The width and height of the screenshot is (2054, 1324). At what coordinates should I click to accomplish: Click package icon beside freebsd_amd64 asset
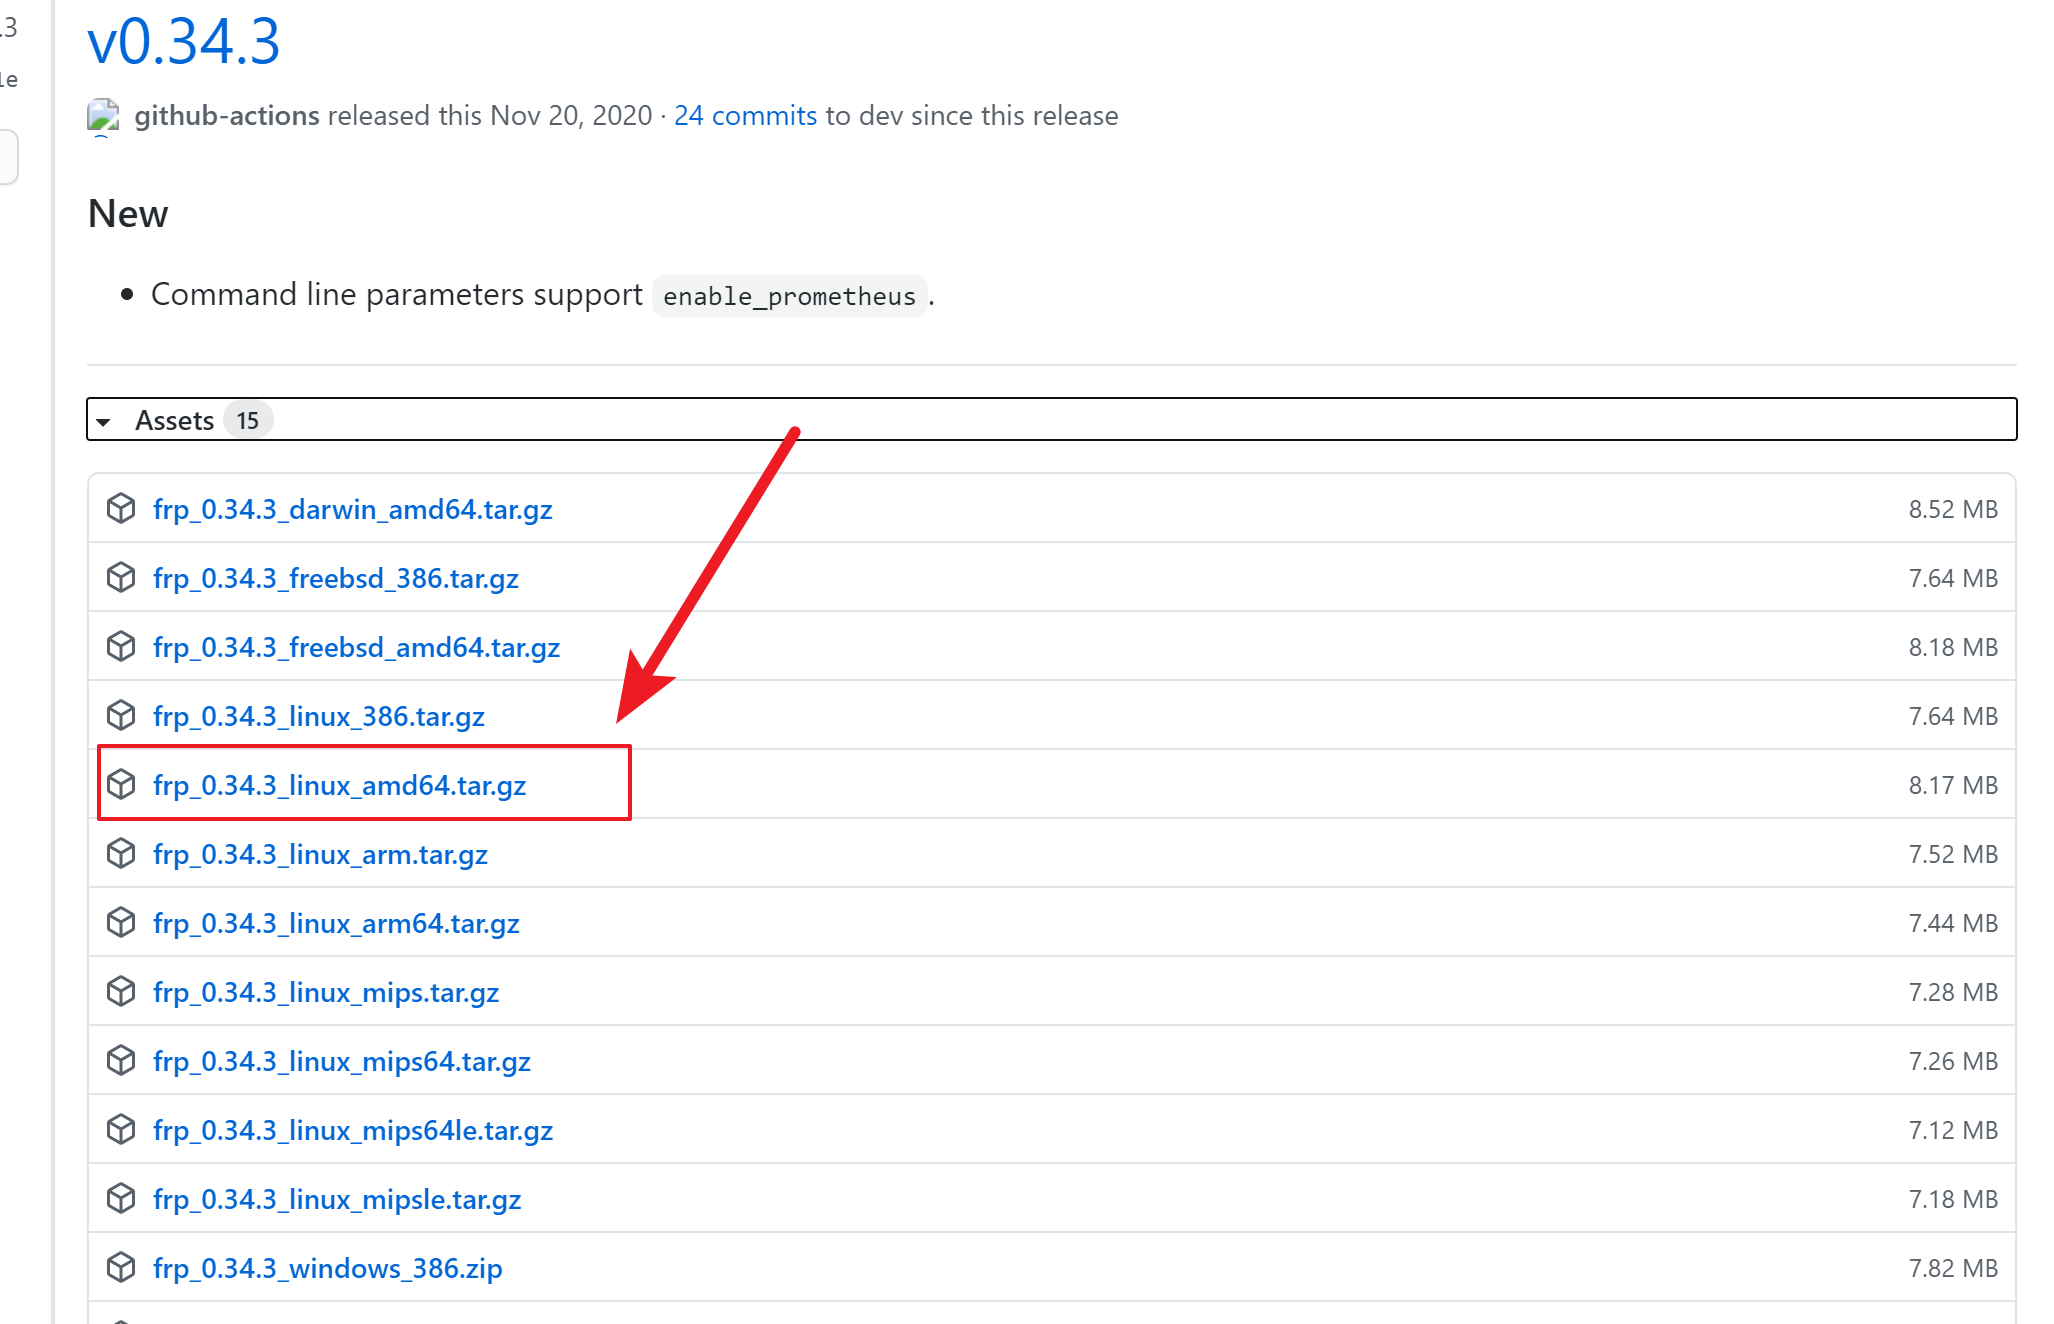[x=121, y=646]
